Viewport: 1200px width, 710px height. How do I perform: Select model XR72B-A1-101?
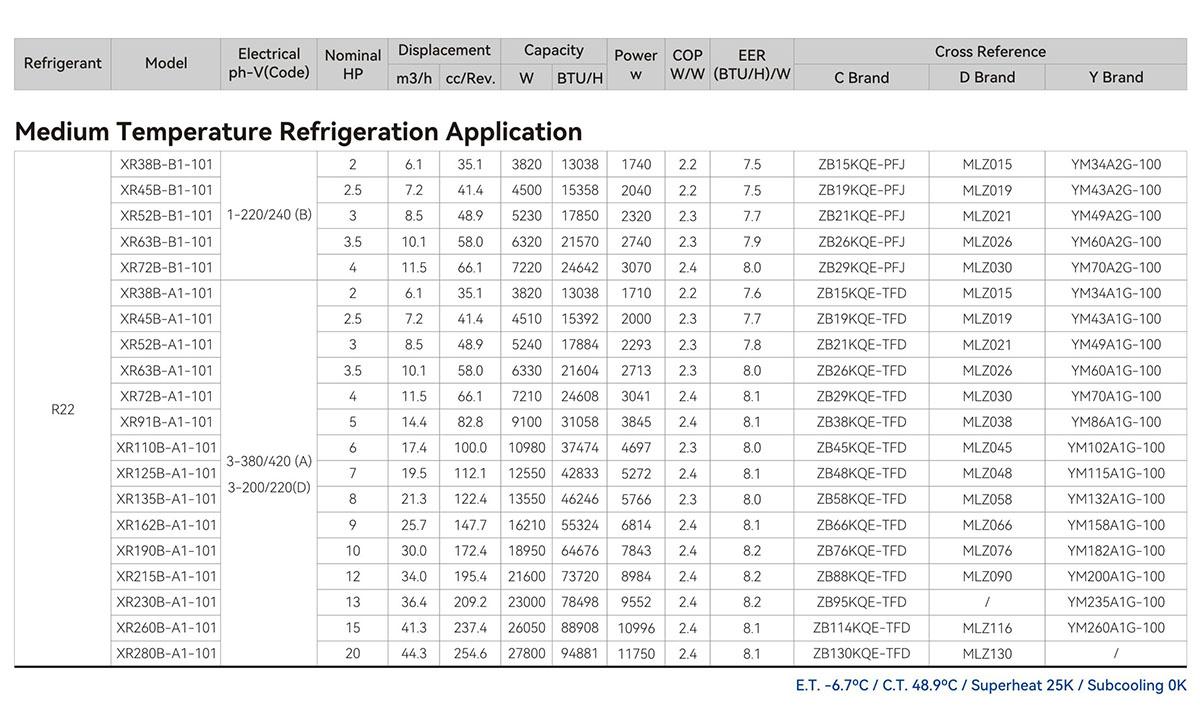click(x=166, y=396)
